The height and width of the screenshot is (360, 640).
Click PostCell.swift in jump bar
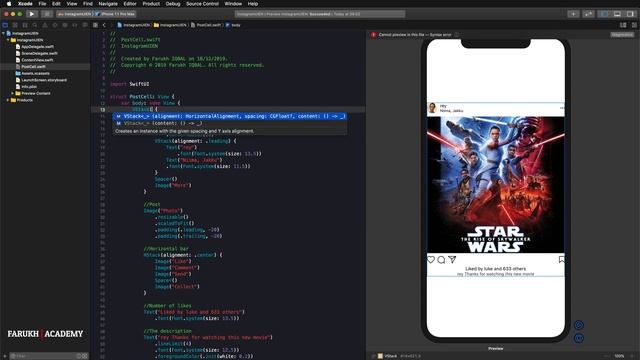[206, 25]
